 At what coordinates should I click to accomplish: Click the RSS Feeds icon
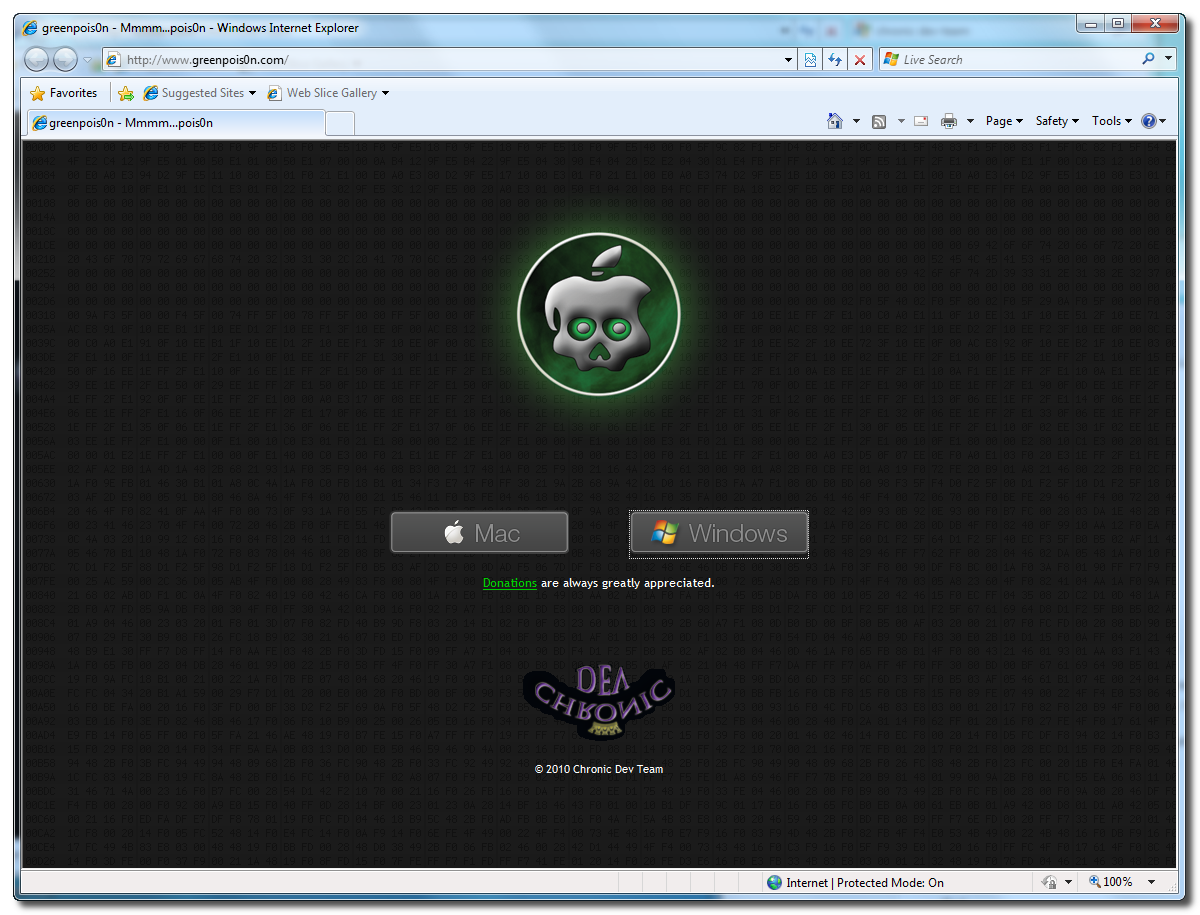tap(879, 122)
